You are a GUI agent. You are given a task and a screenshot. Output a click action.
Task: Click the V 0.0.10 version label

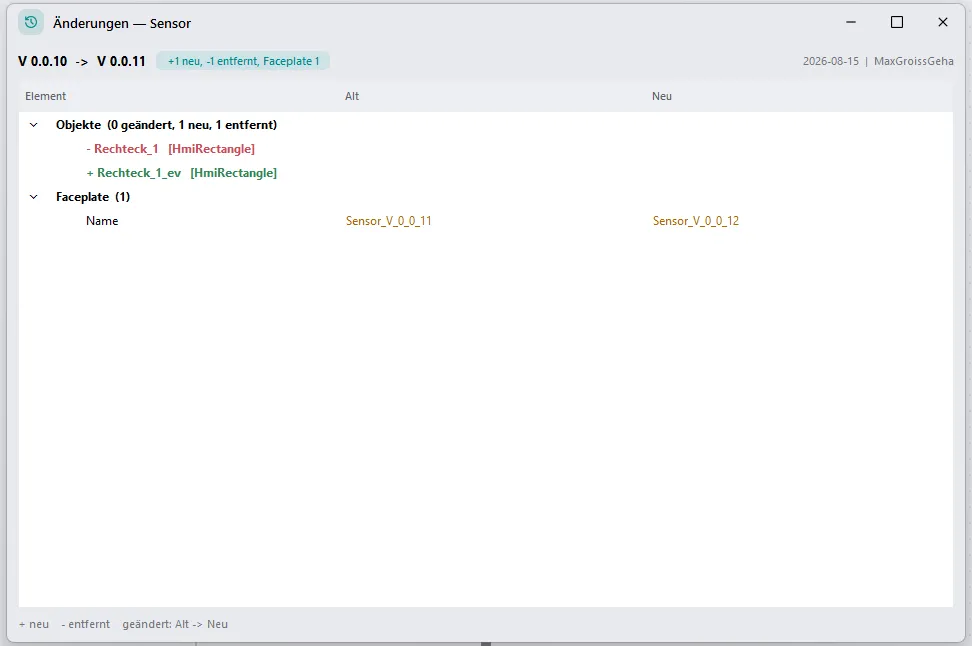[x=43, y=61]
